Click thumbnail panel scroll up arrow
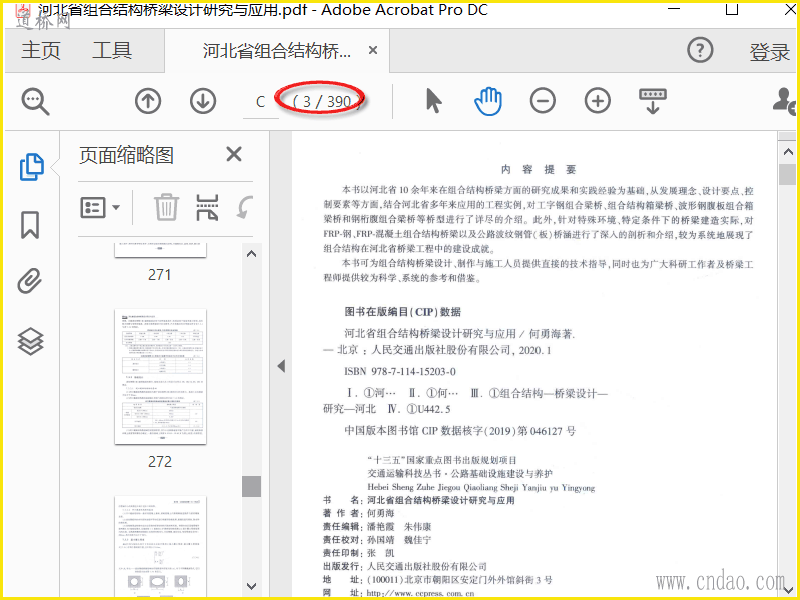The width and height of the screenshot is (800, 600). [252, 254]
